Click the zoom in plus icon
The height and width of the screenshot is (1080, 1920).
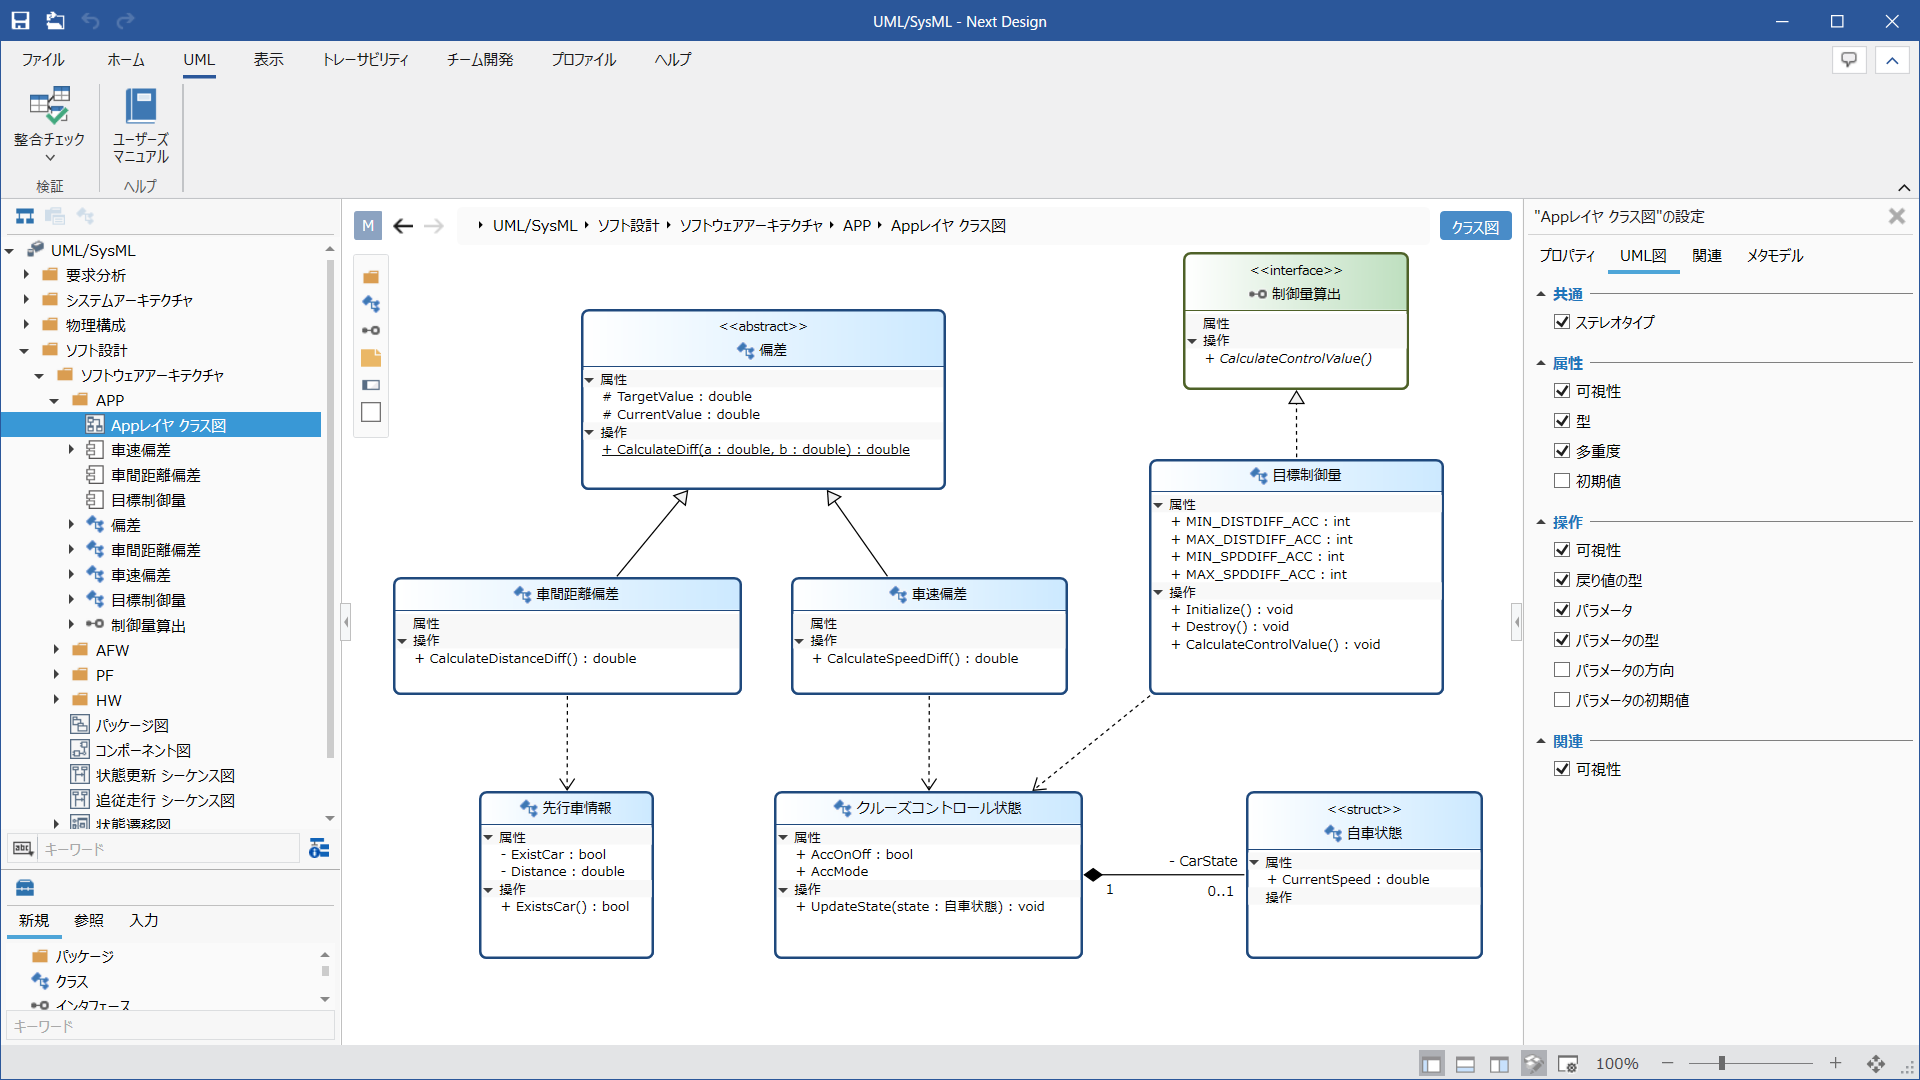click(1836, 1063)
